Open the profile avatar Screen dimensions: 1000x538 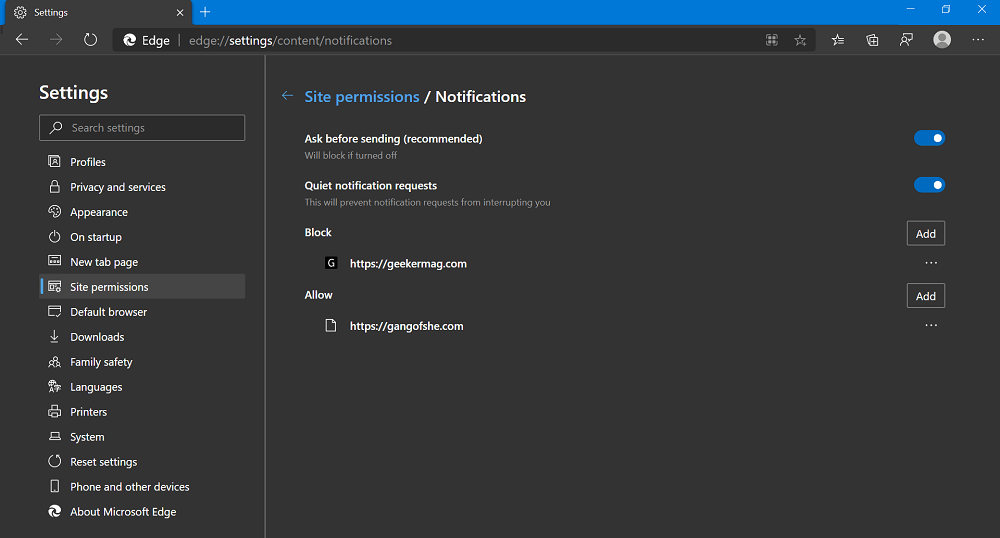coord(942,40)
